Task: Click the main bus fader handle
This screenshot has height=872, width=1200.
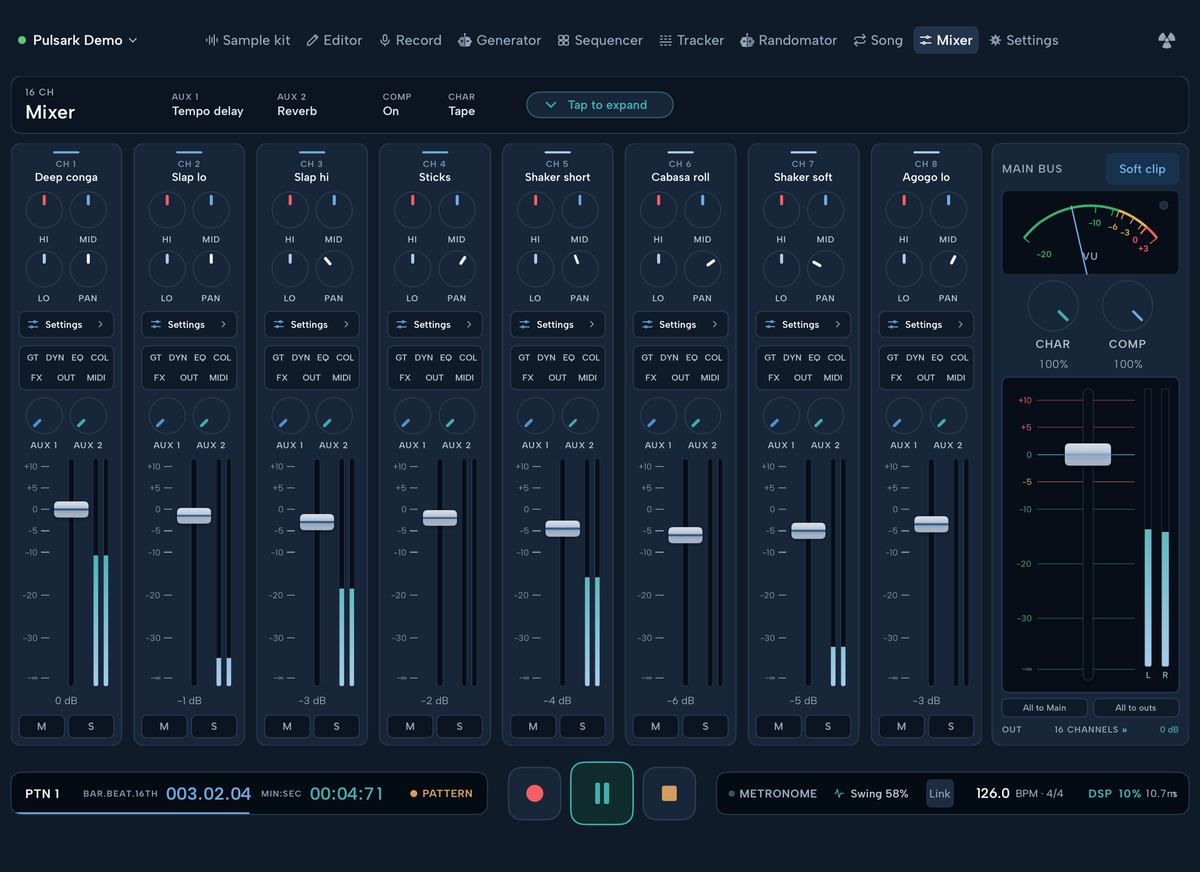Action: (1088, 454)
